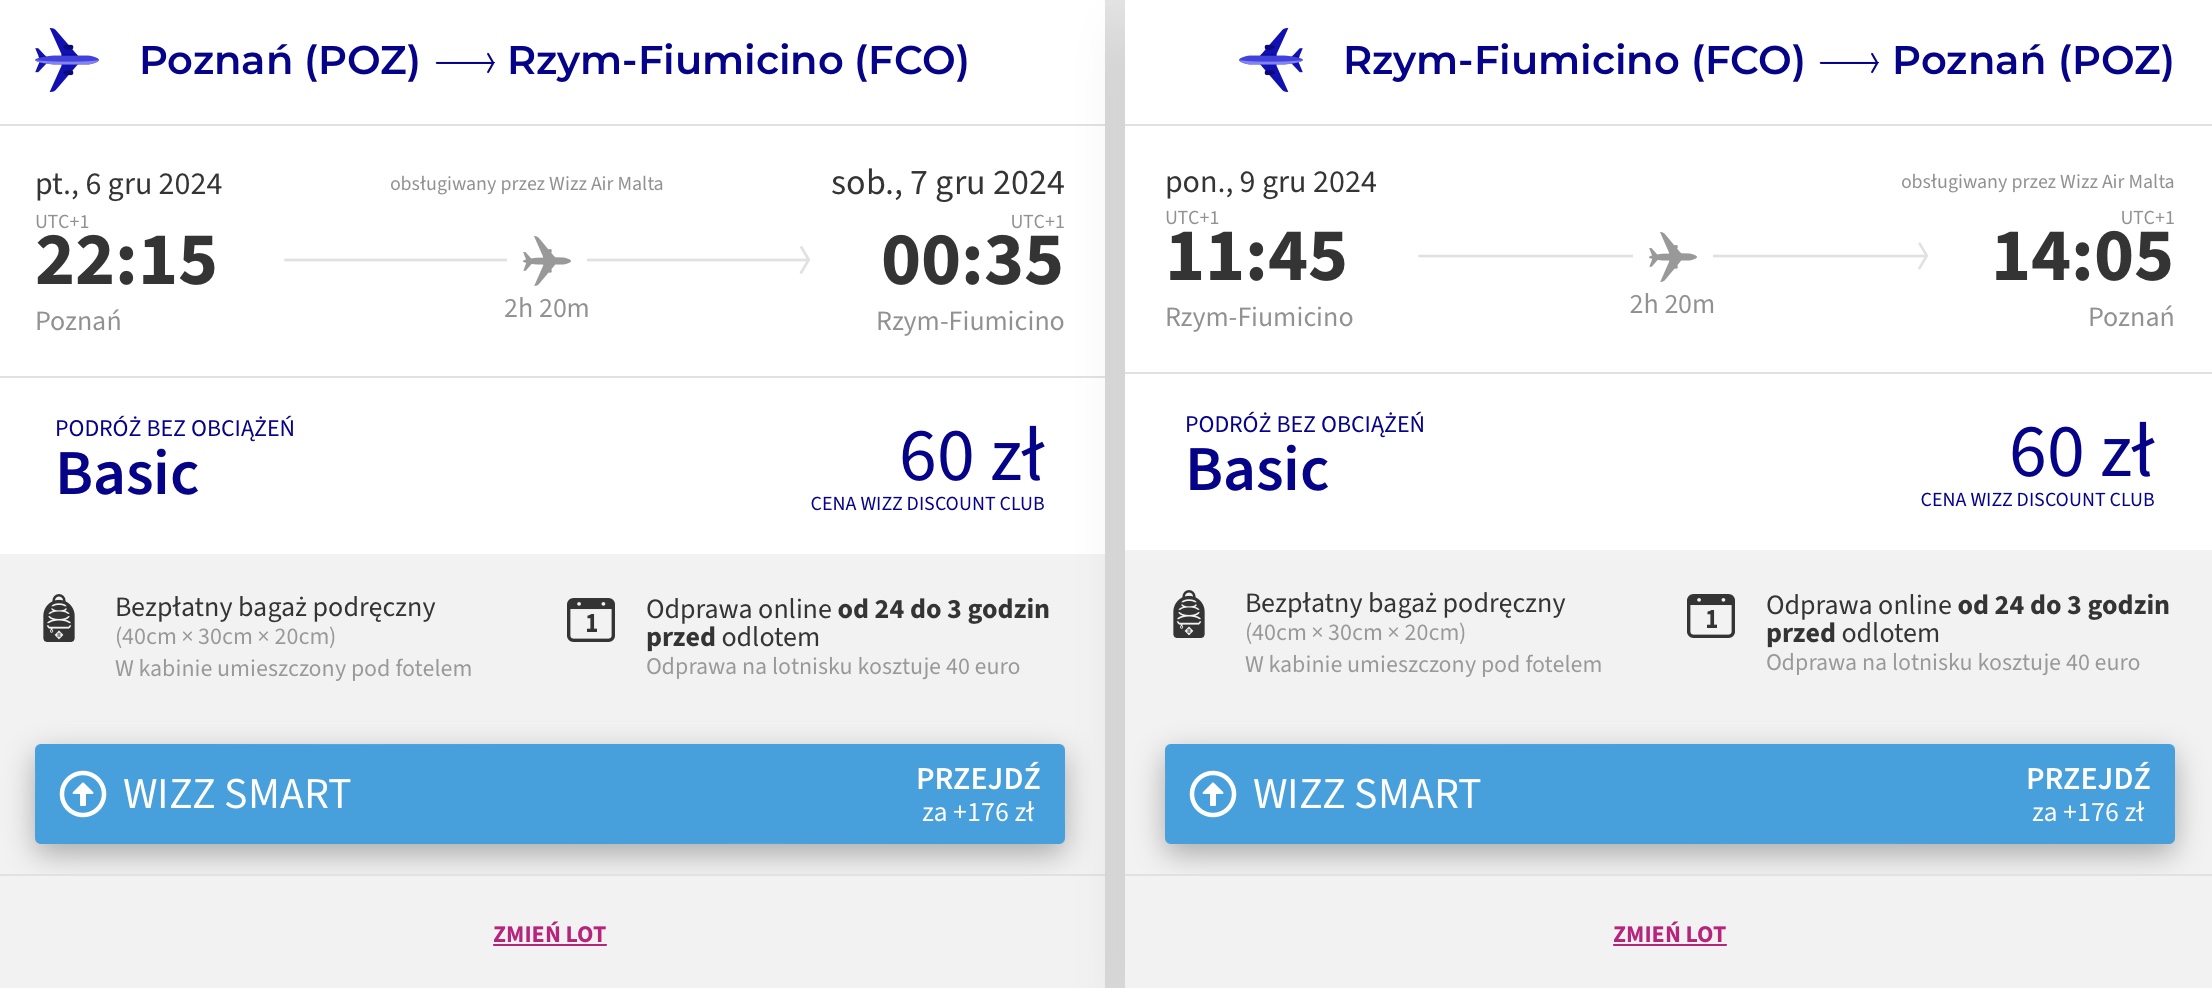Select the 60 zł price on outbound flight
2212x988 pixels.
coord(971,456)
